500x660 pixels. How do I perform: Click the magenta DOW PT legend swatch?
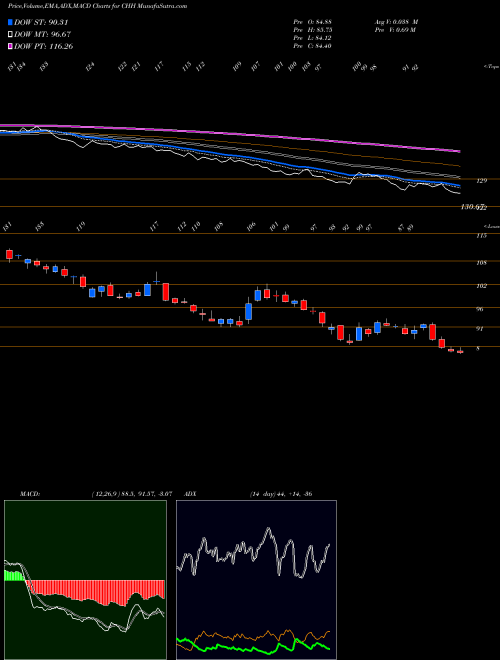click(x=11, y=46)
